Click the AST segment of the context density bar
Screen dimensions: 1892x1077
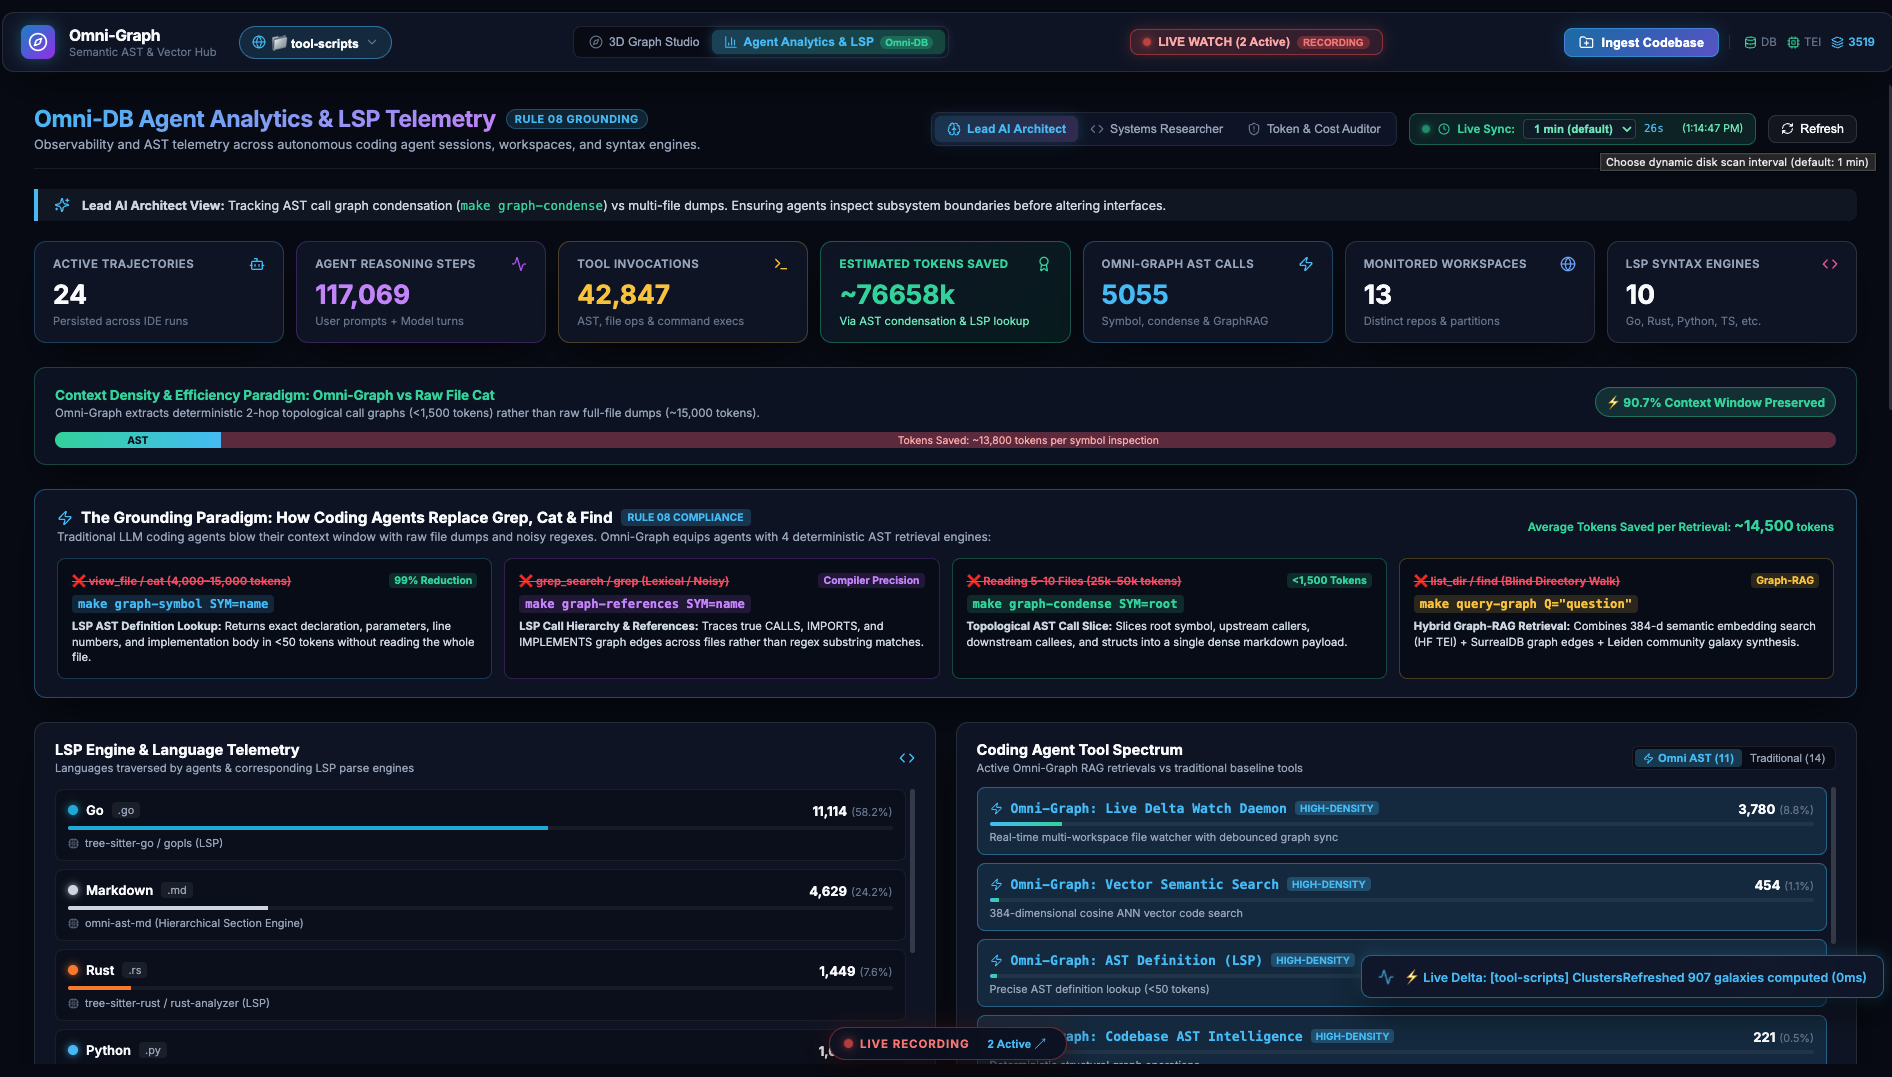tap(138, 440)
